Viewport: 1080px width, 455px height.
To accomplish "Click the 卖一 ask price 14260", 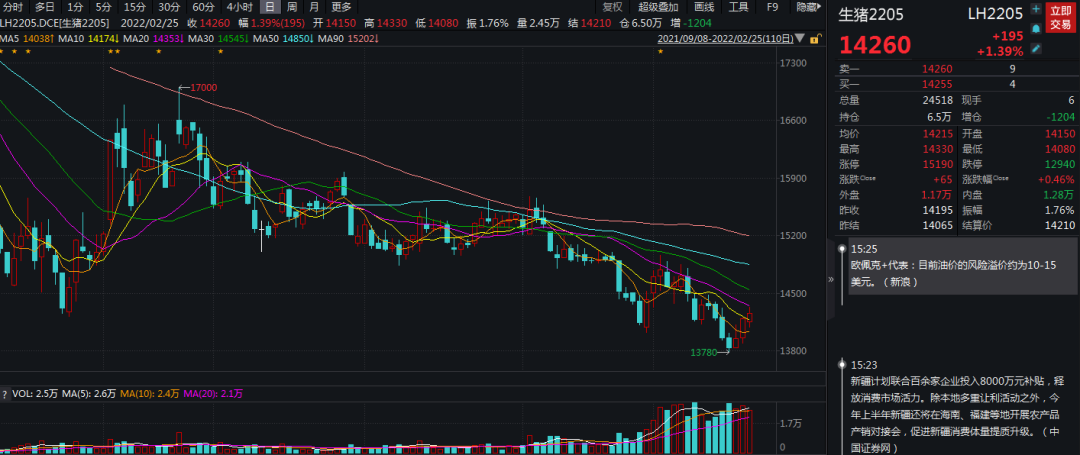I will tap(937, 69).
